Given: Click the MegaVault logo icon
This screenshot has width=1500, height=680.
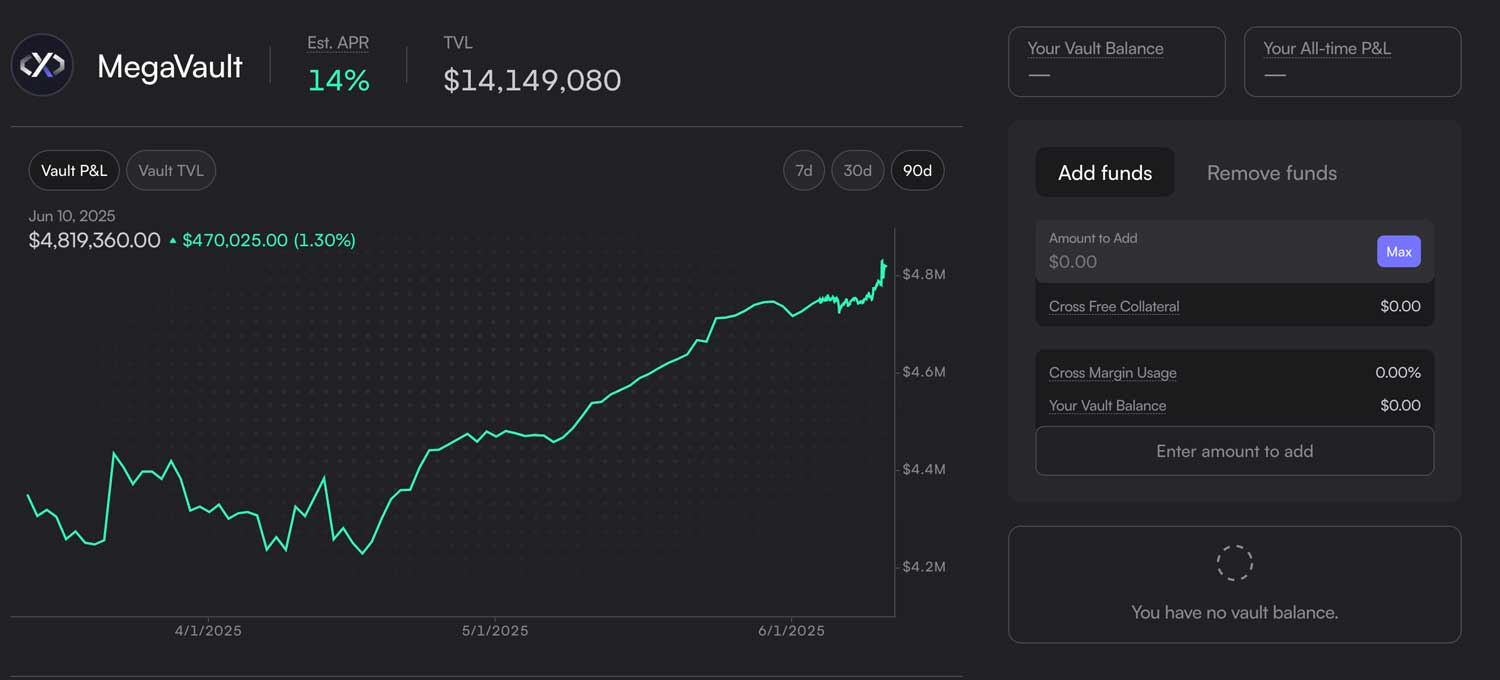Looking at the screenshot, I should [x=42, y=65].
